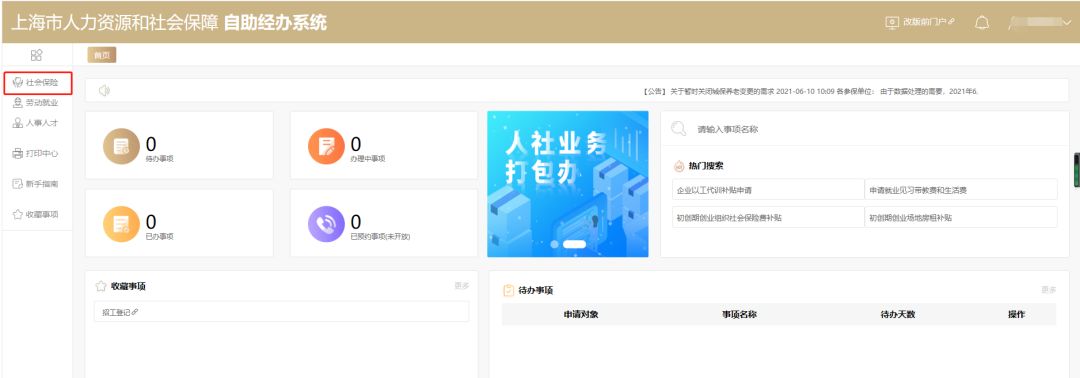1080x378 pixels.
Task: Open the 公告 announcement text
Action: 810,91
